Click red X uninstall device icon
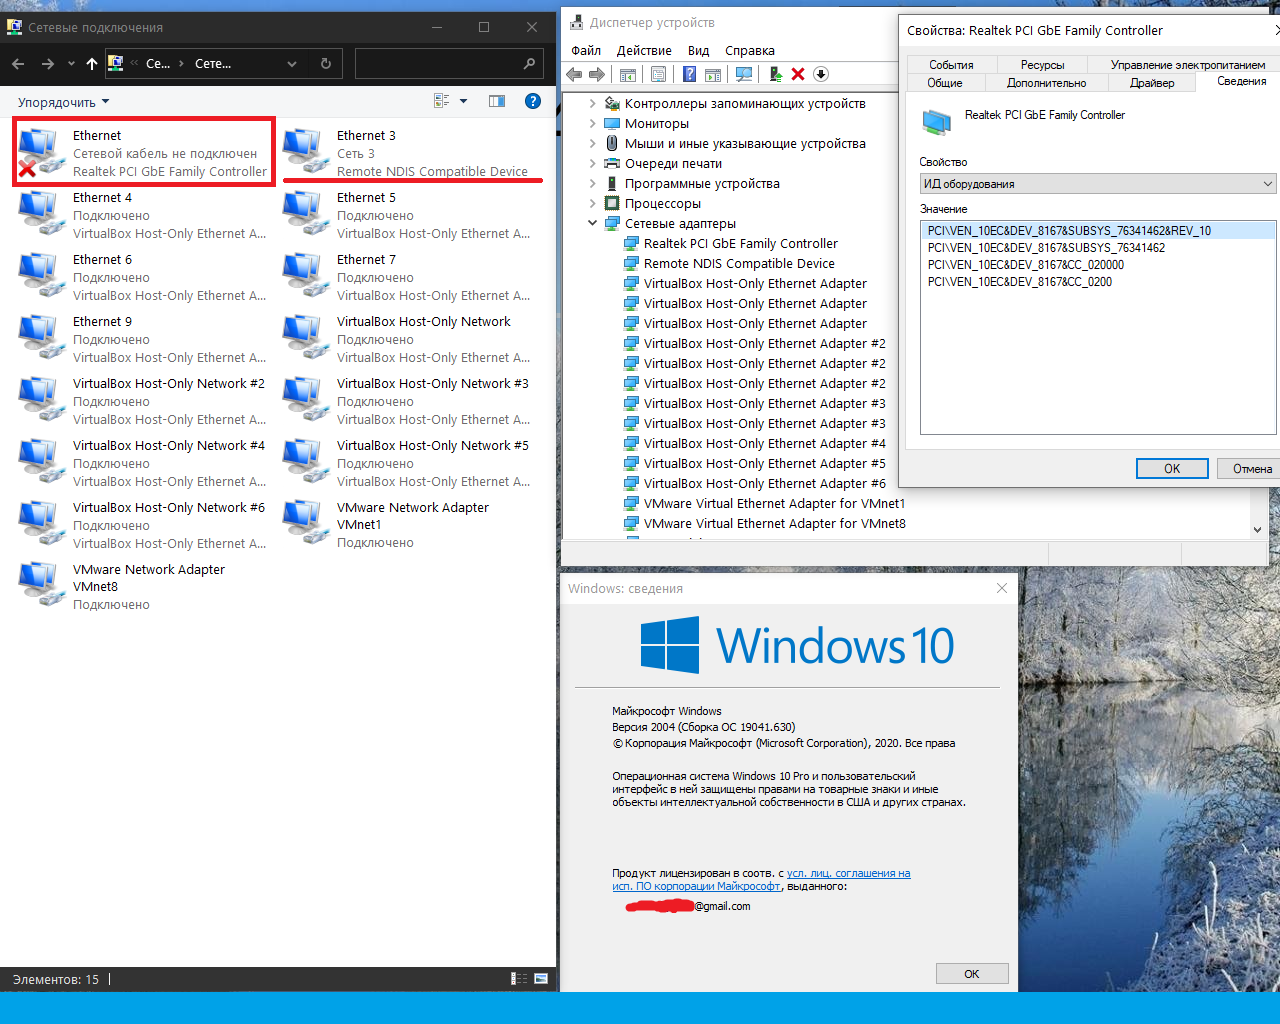This screenshot has height=1024, width=1280. 798,74
